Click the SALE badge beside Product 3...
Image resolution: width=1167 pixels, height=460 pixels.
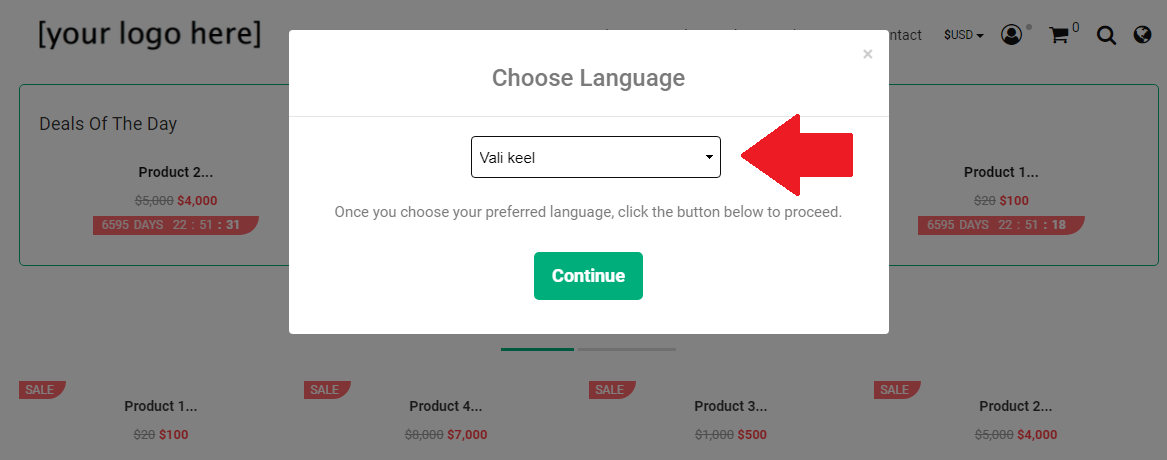click(x=609, y=389)
